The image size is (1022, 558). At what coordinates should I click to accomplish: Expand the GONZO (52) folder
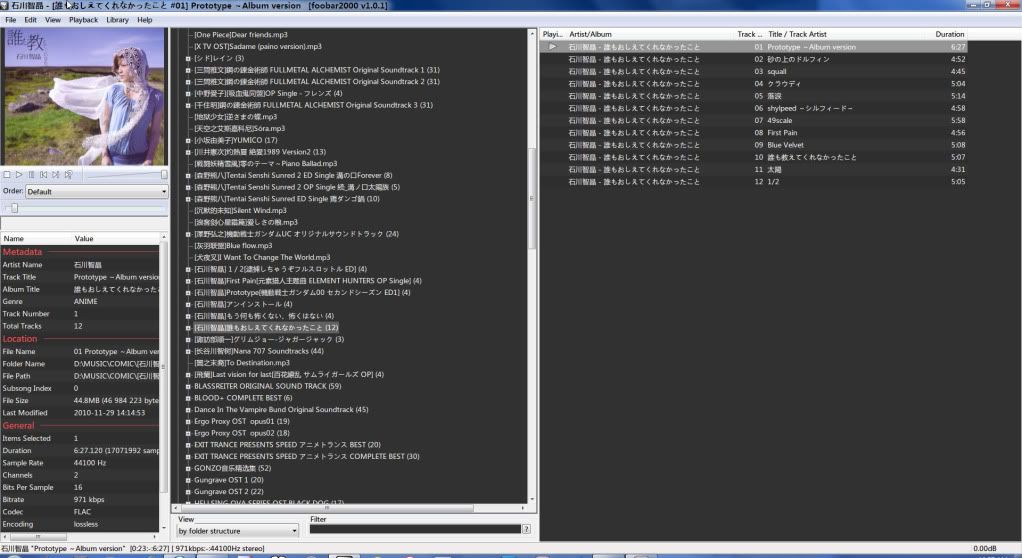coord(188,468)
